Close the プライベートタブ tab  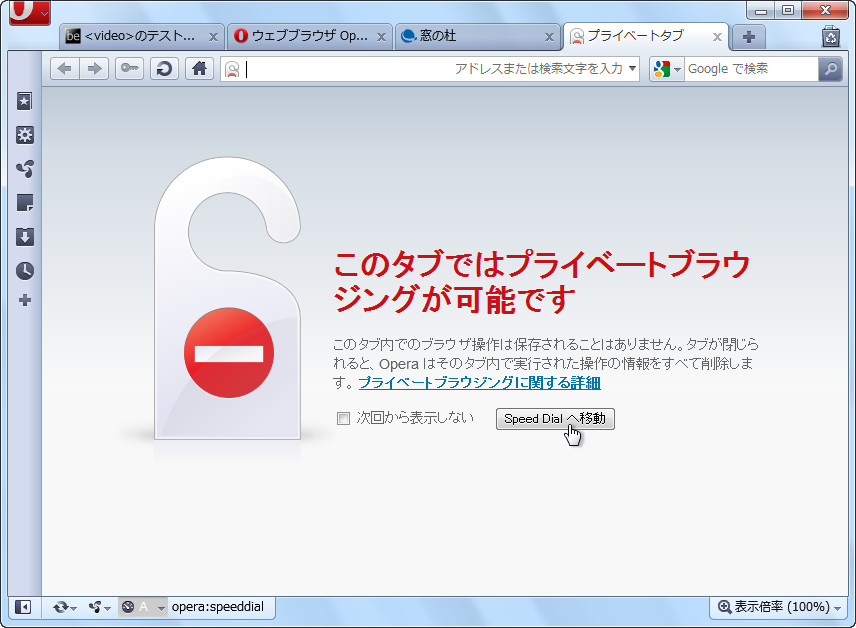717,37
